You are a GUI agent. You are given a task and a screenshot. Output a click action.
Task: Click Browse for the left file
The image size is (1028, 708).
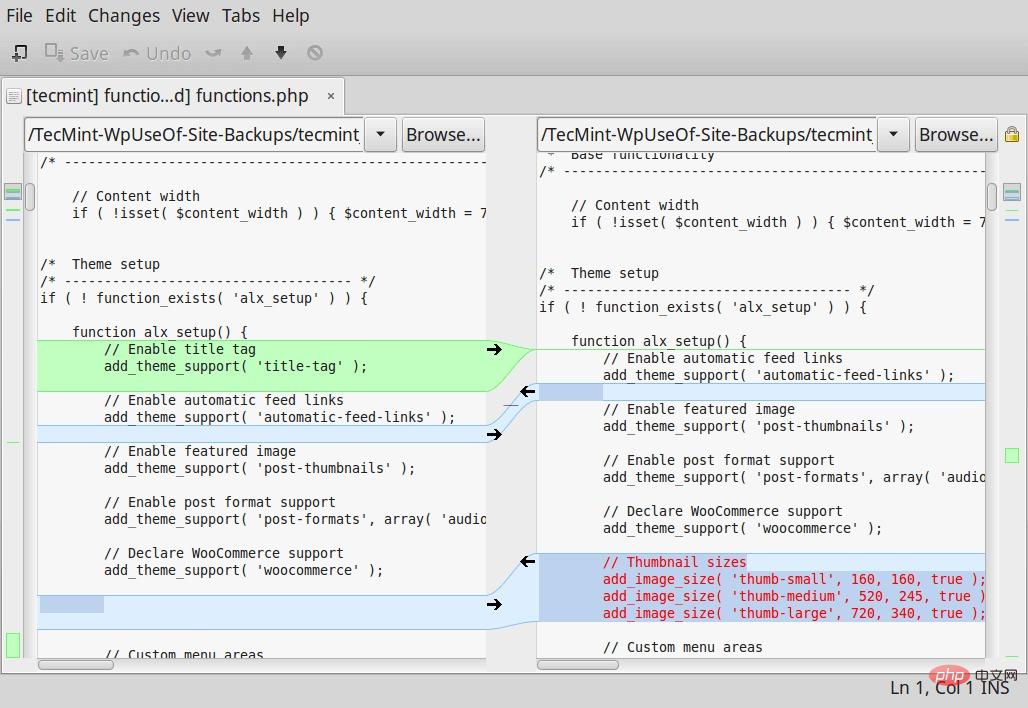(443, 134)
